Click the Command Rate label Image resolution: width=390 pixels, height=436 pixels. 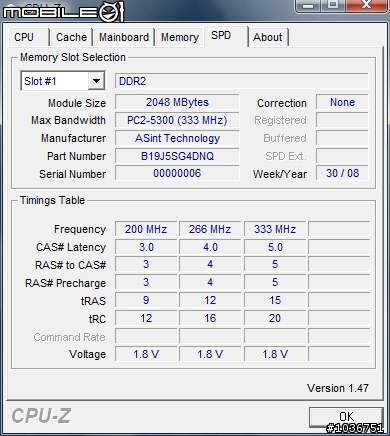(x=69, y=337)
